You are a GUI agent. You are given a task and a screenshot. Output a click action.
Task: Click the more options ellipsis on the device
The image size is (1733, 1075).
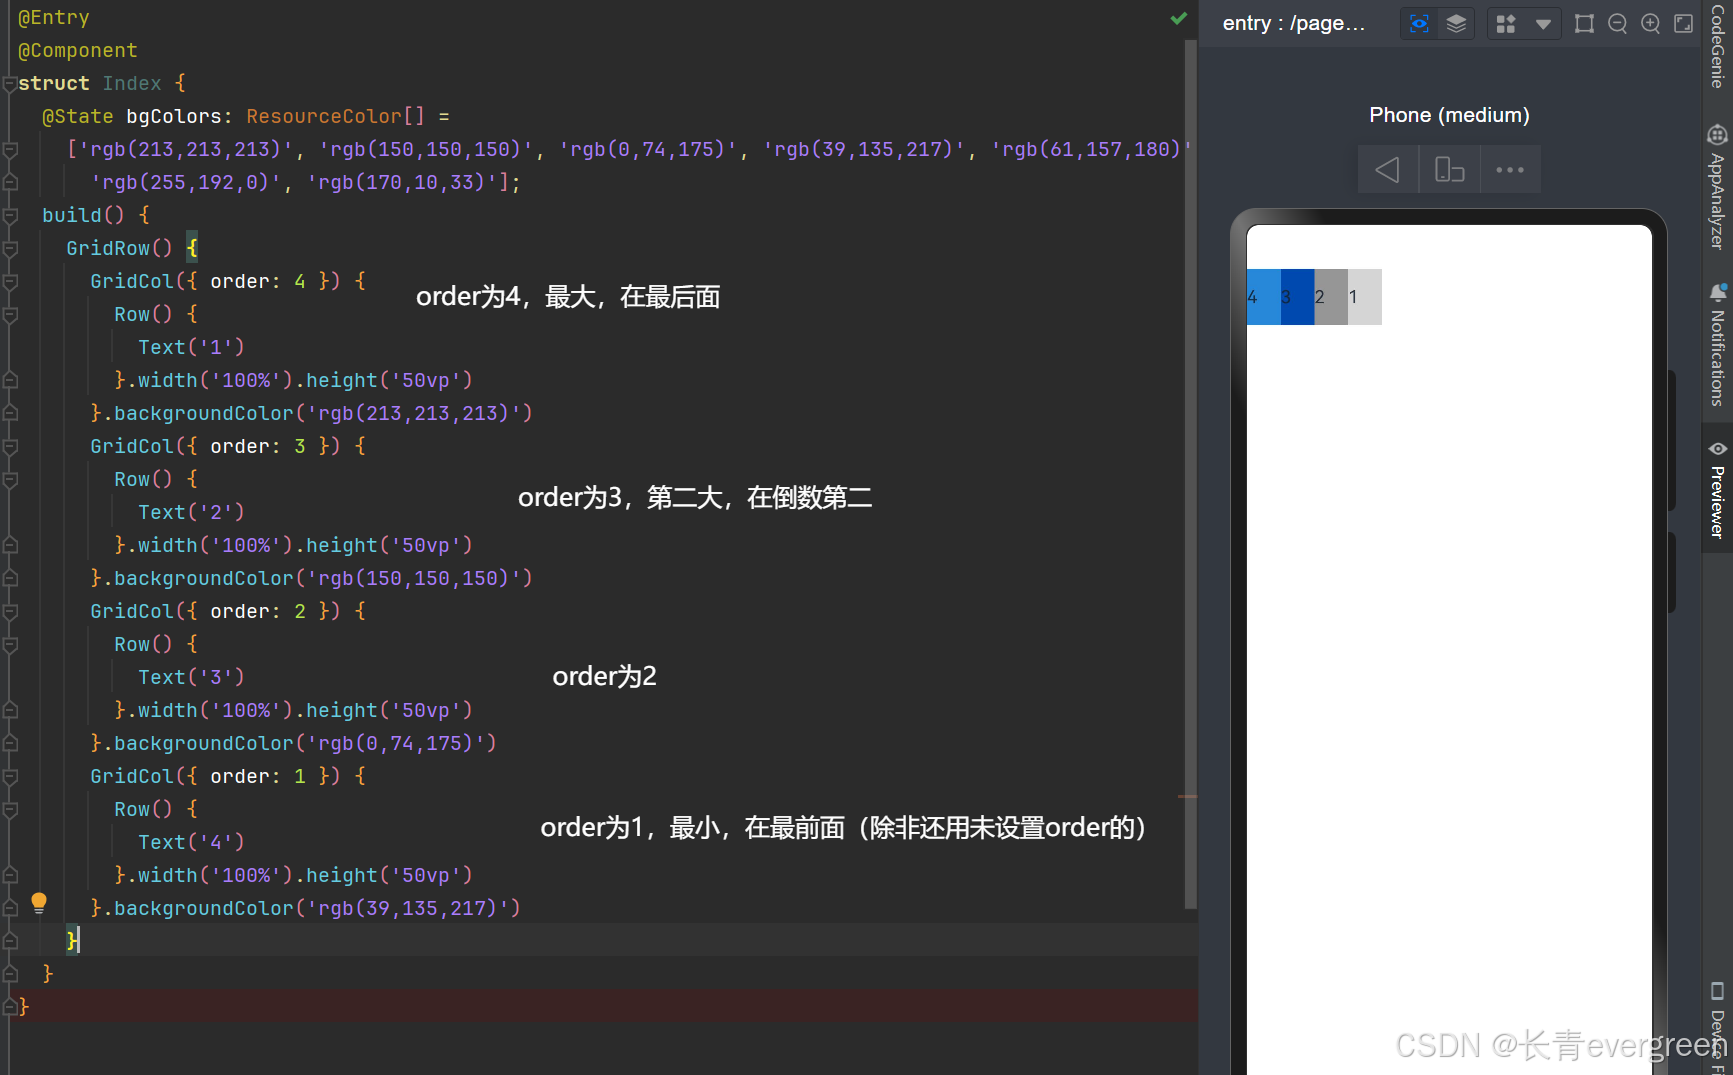click(1510, 169)
